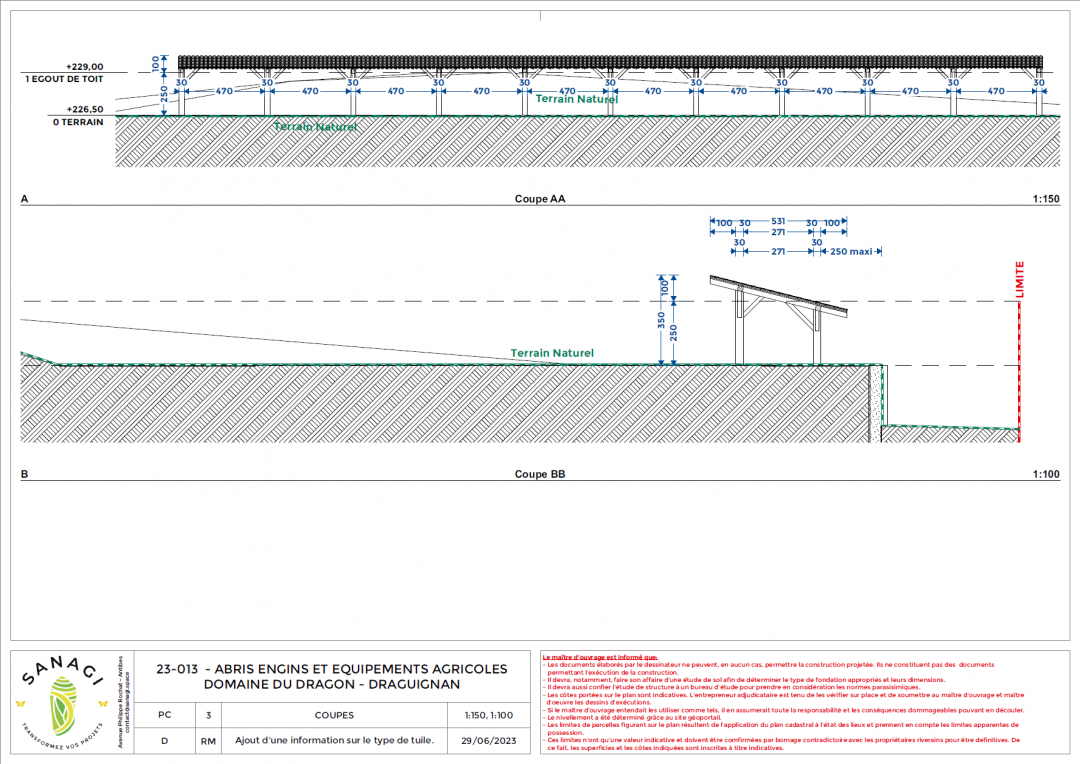This screenshot has height=764, width=1080.
Task: Click the 350 vertical height dimension
Action: (661, 320)
